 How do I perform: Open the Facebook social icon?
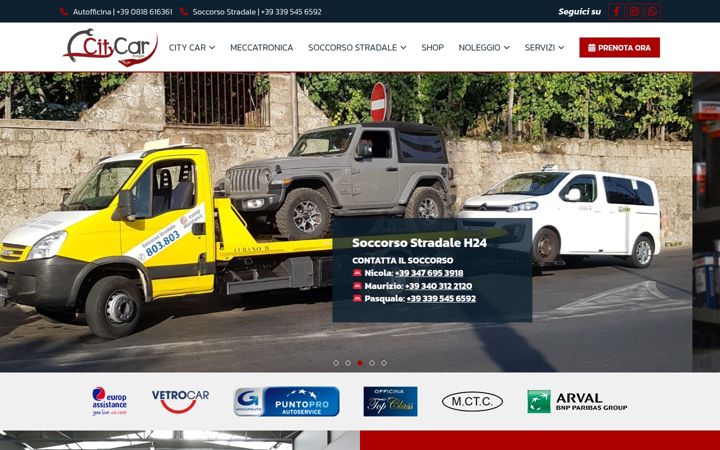coord(616,11)
